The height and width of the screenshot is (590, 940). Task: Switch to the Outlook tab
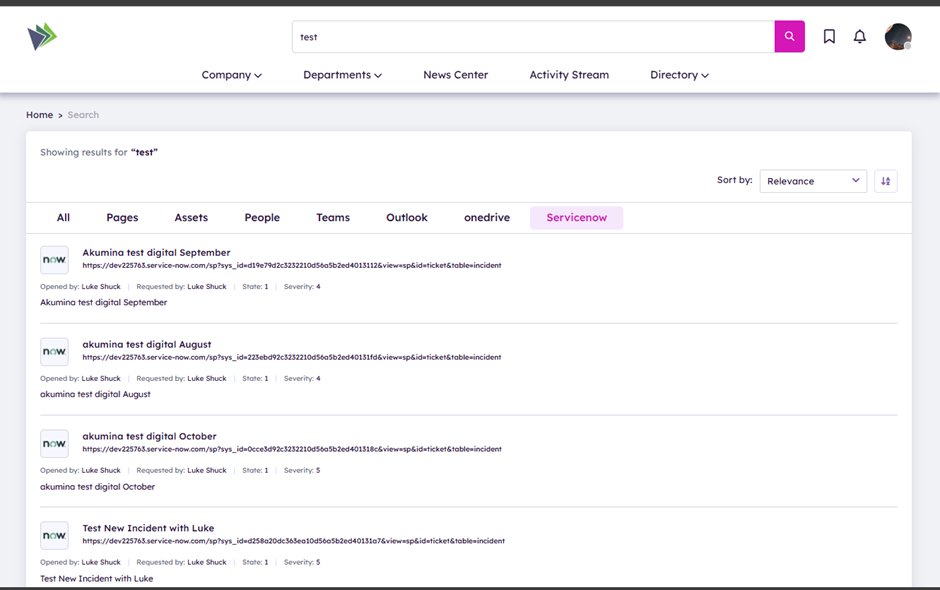click(406, 218)
